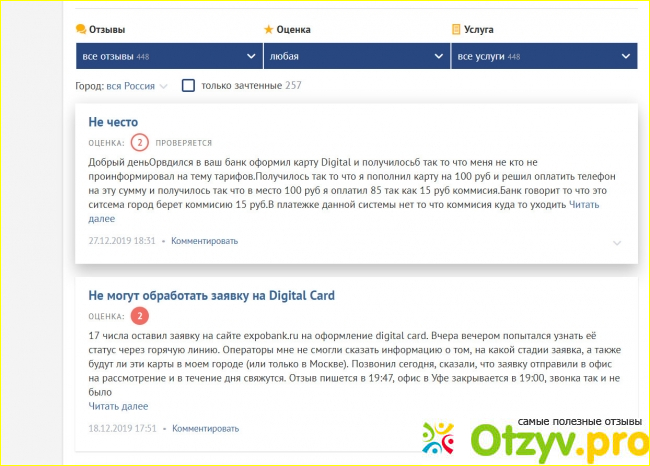Open review titled 'Не честно'

113,122
